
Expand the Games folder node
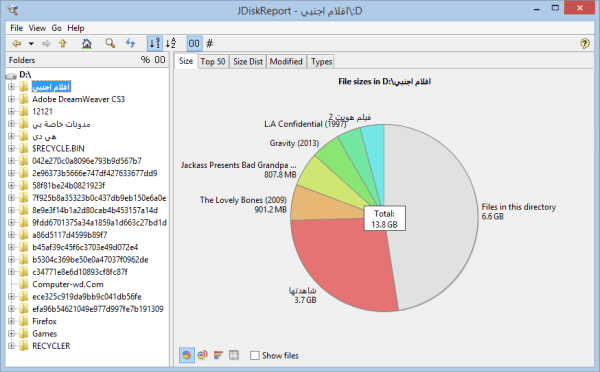[11, 333]
